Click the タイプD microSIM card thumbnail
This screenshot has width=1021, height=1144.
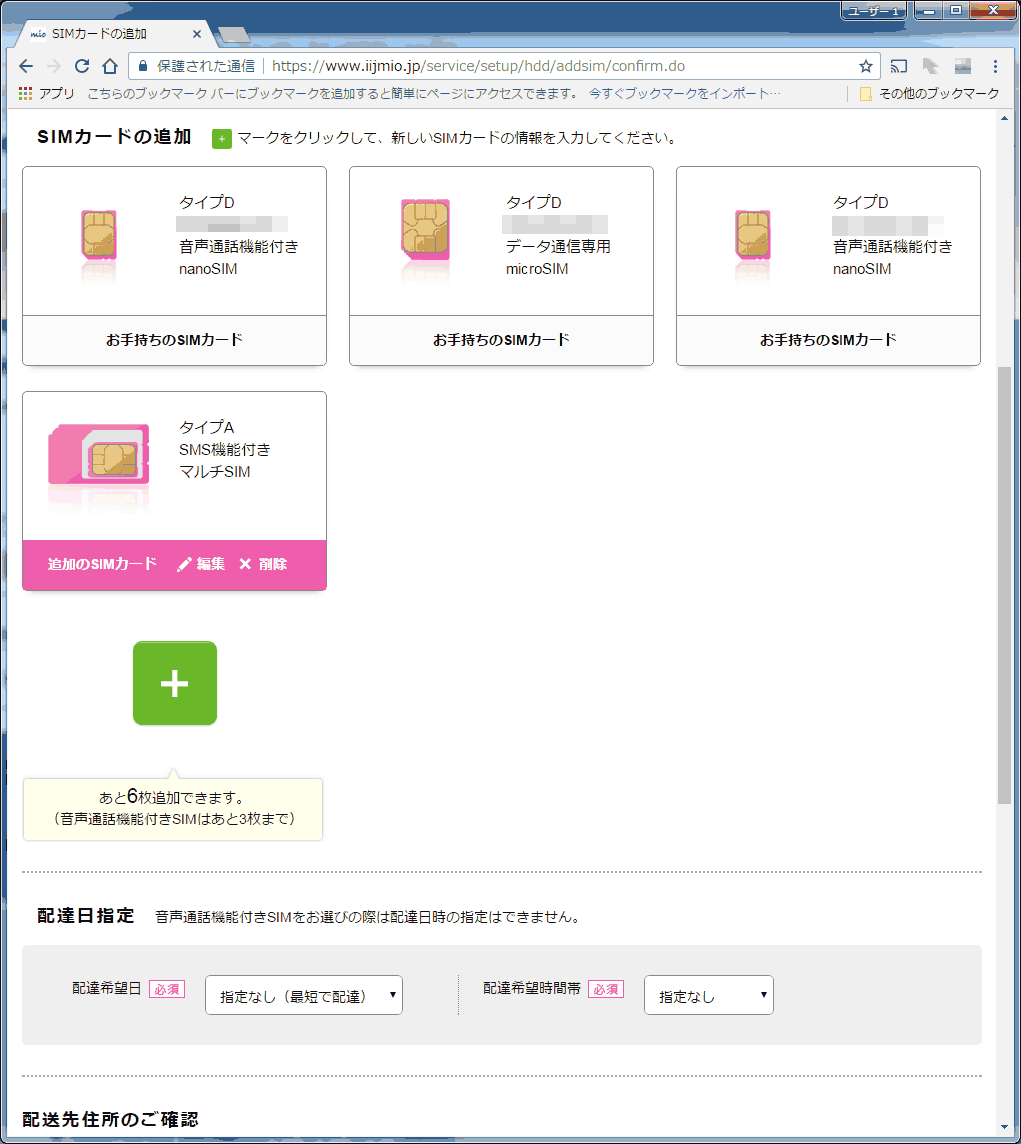(425, 240)
